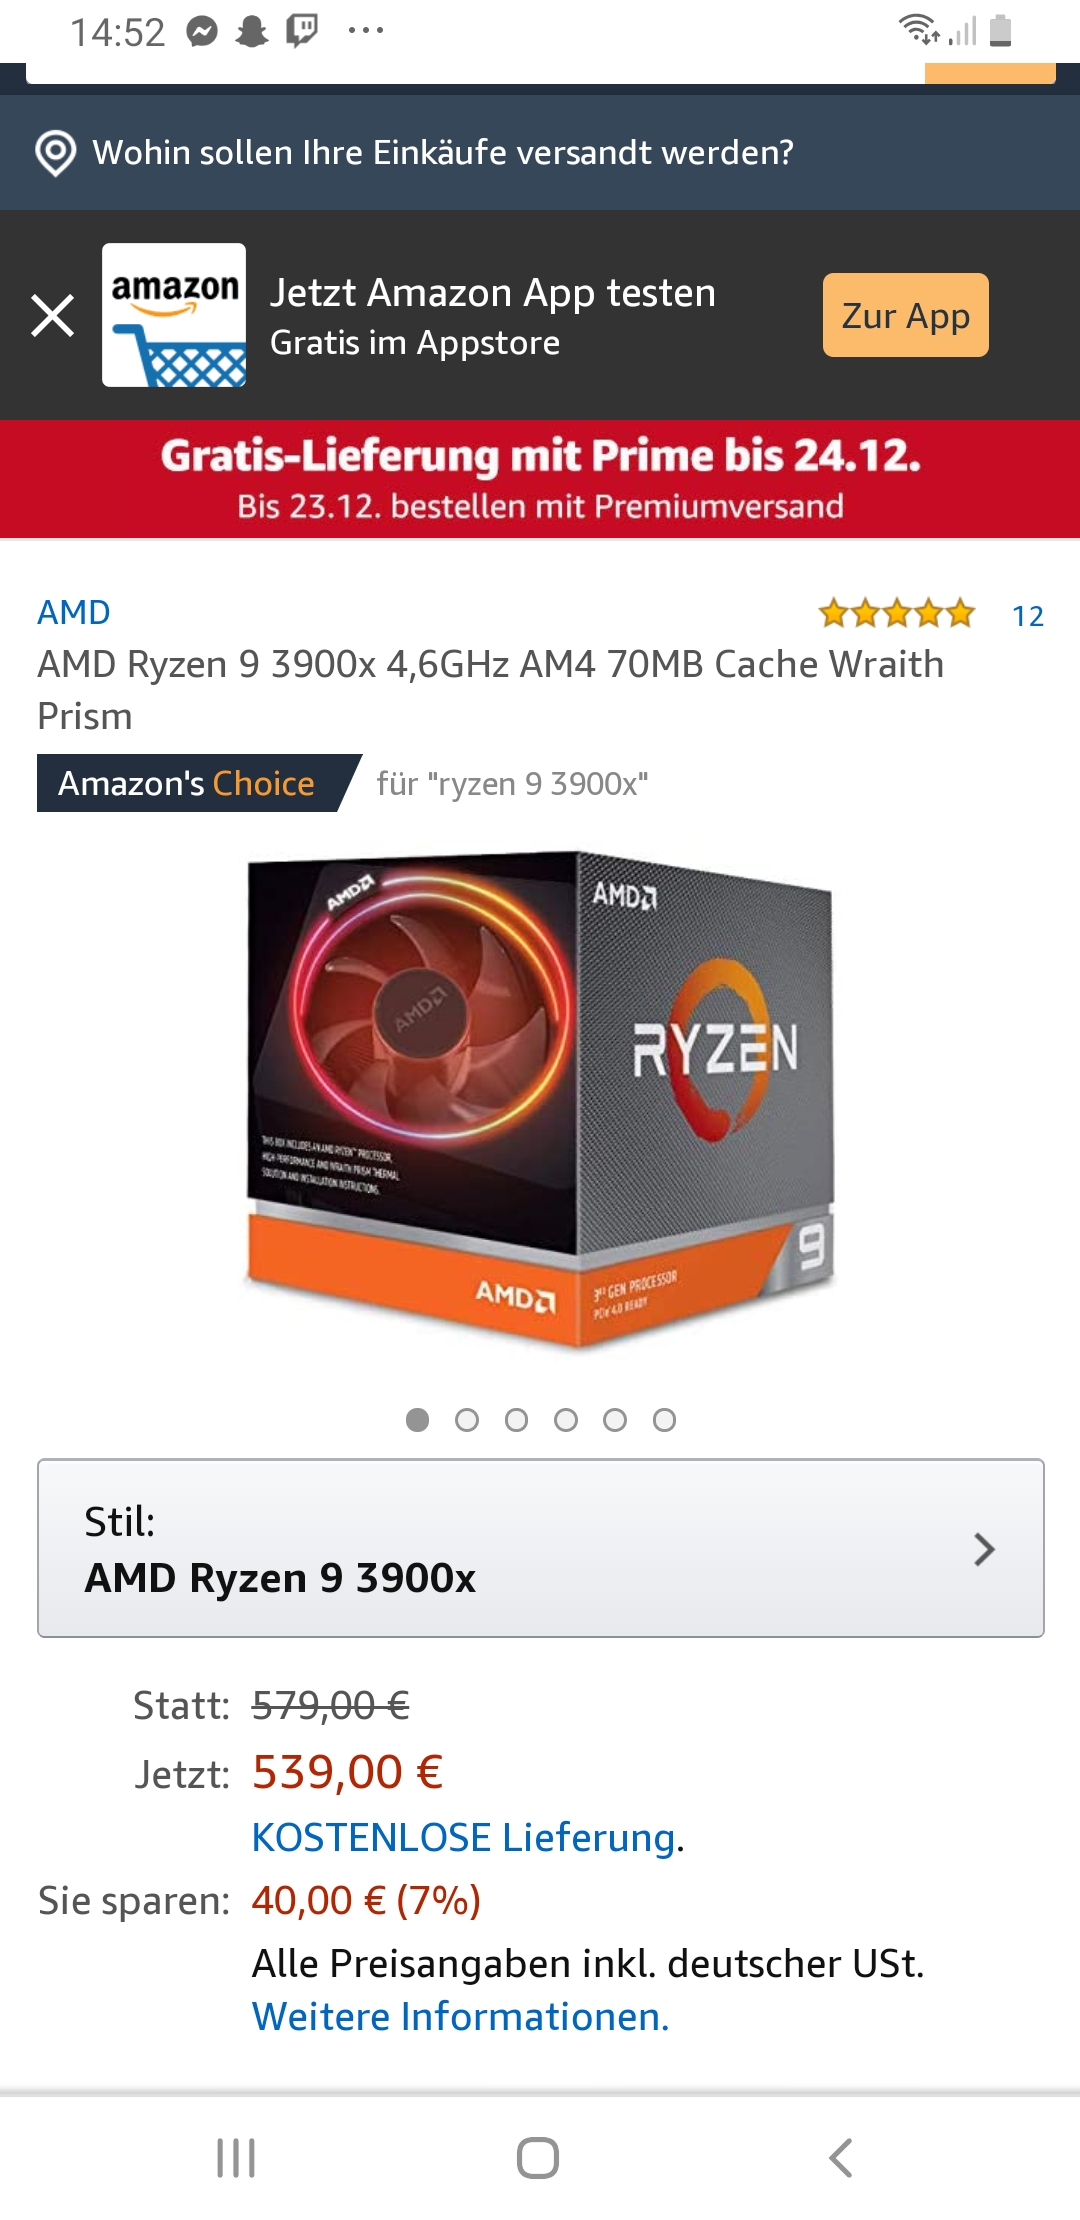Open the five-star rating summary
Screen dimensions: 1080x2220
[896, 613]
